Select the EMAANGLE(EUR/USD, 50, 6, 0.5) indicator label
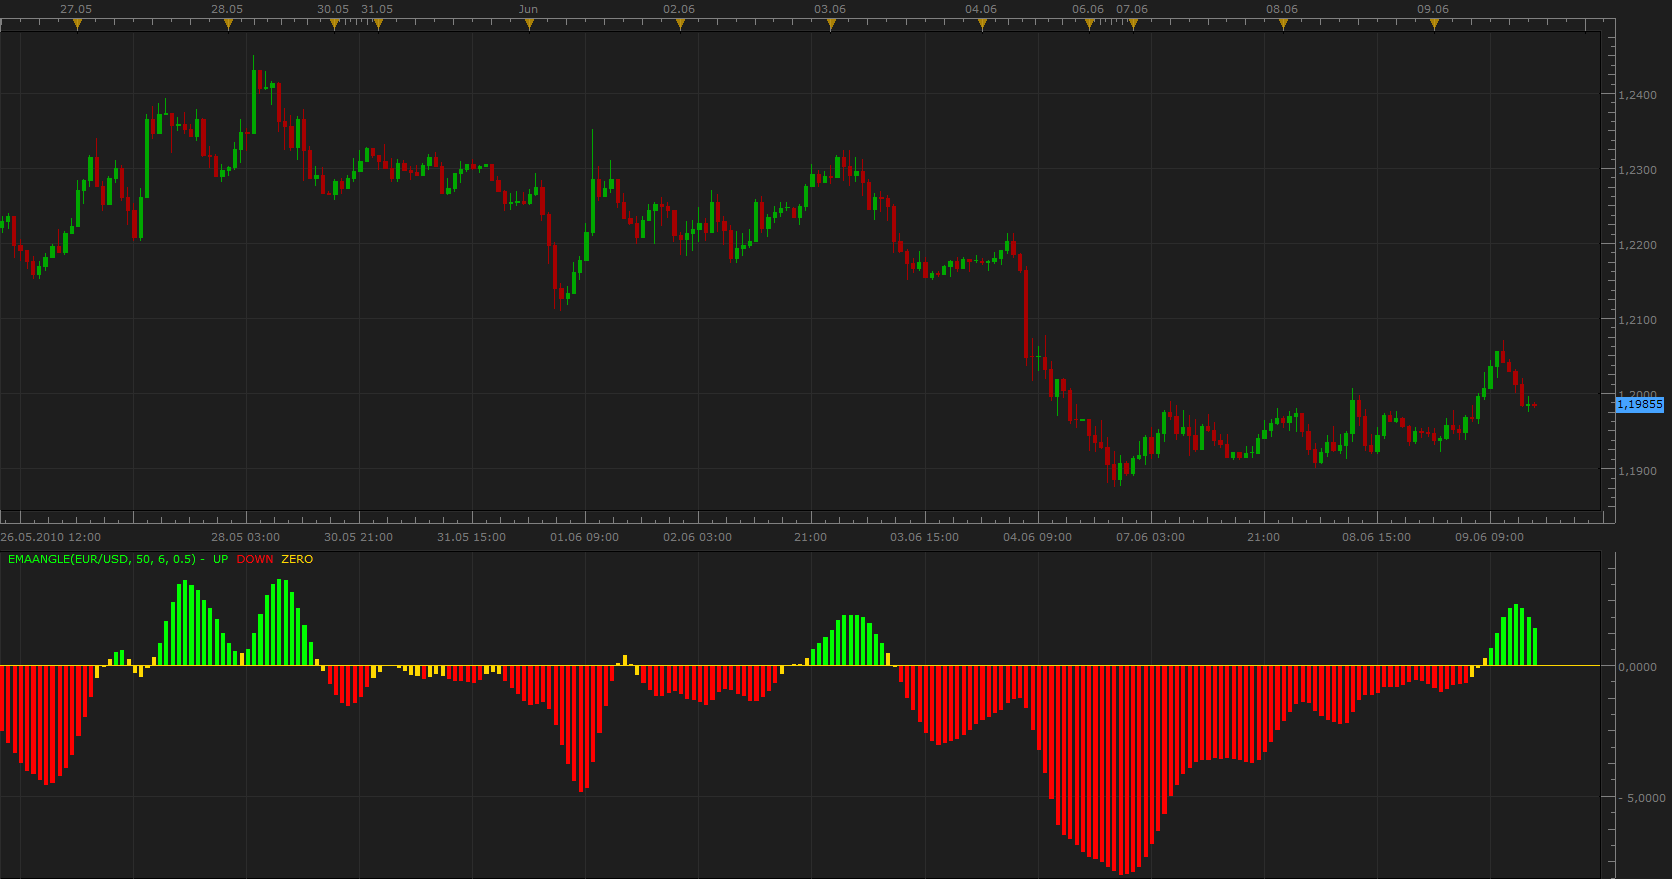The height and width of the screenshot is (879, 1672). point(102,559)
